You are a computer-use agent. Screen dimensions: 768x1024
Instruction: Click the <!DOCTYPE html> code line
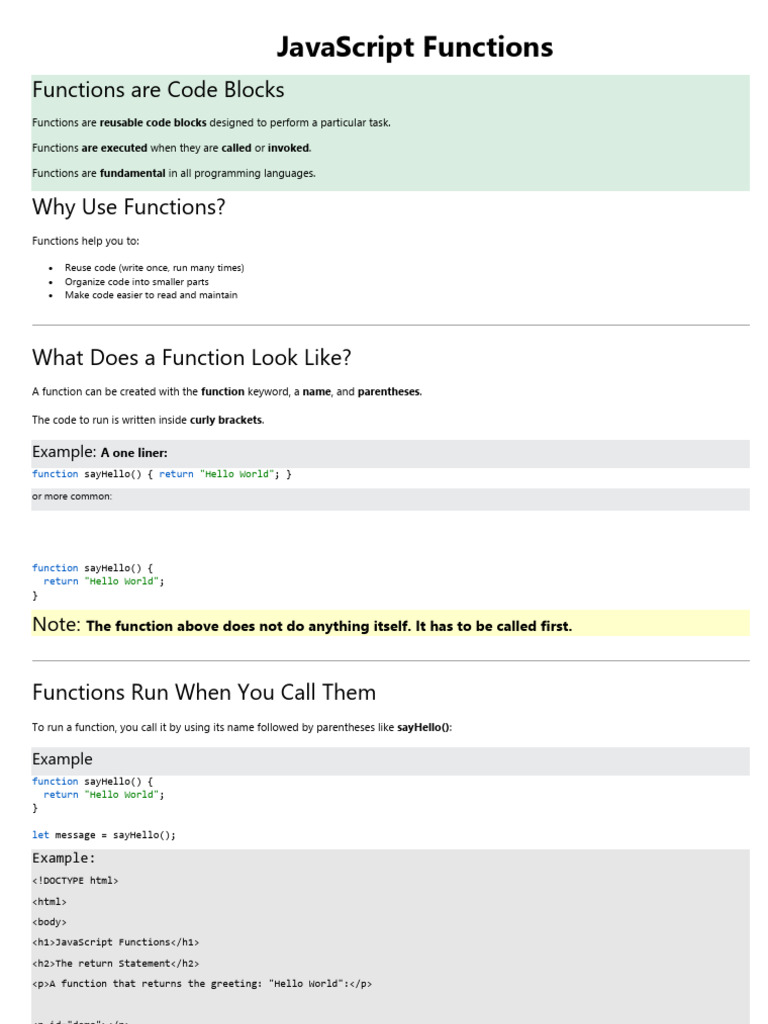click(75, 881)
